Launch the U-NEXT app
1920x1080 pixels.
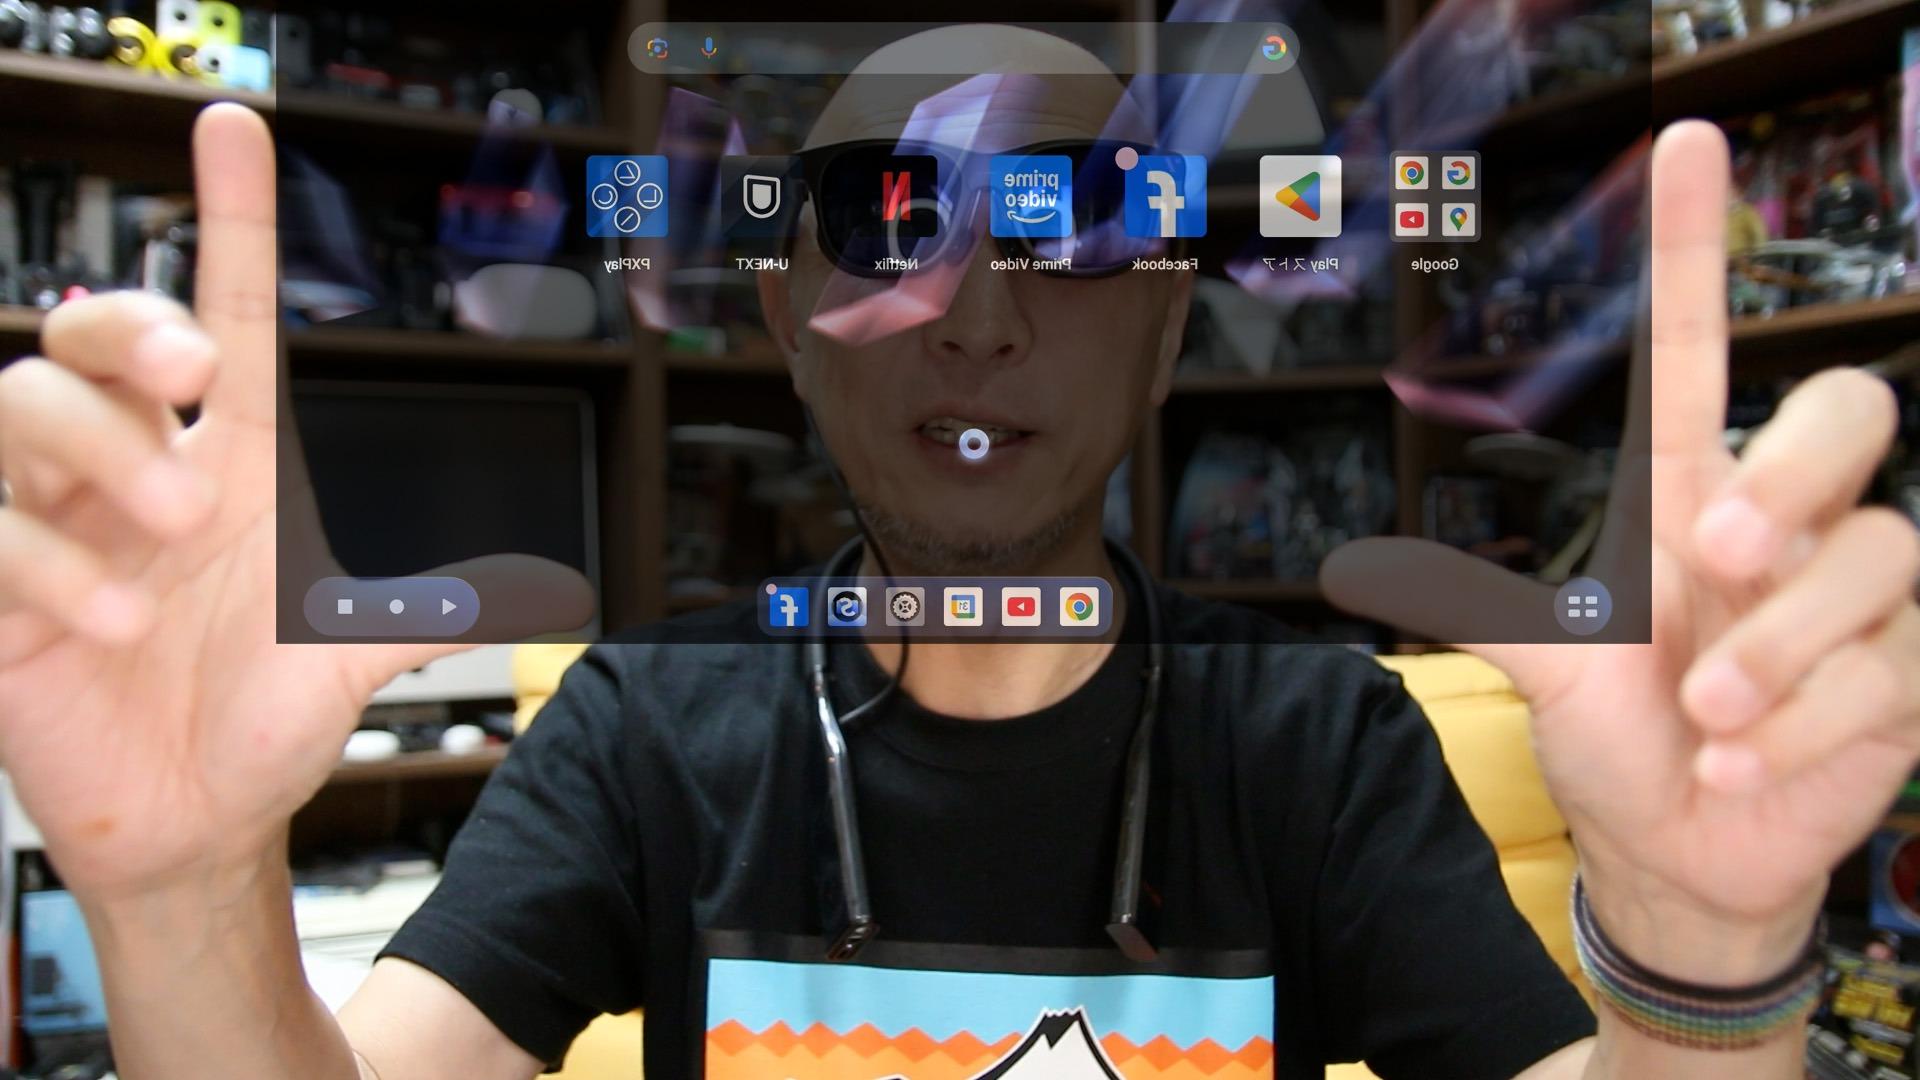761,196
